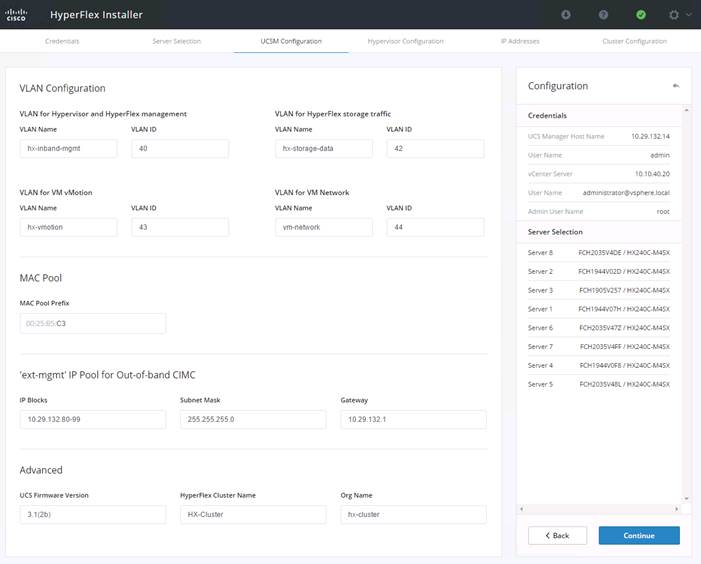This screenshot has height=564, width=701.
Task: Focus the UCS Firmware Version field
Action: (93, 514)
